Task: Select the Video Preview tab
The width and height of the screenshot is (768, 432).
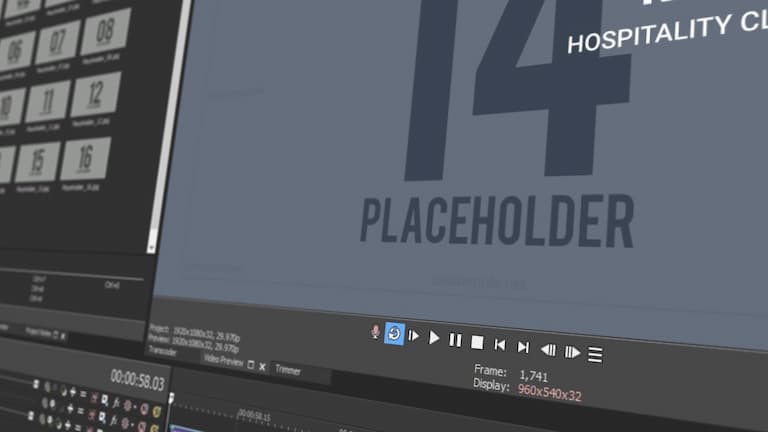Action: coord(223,361)
